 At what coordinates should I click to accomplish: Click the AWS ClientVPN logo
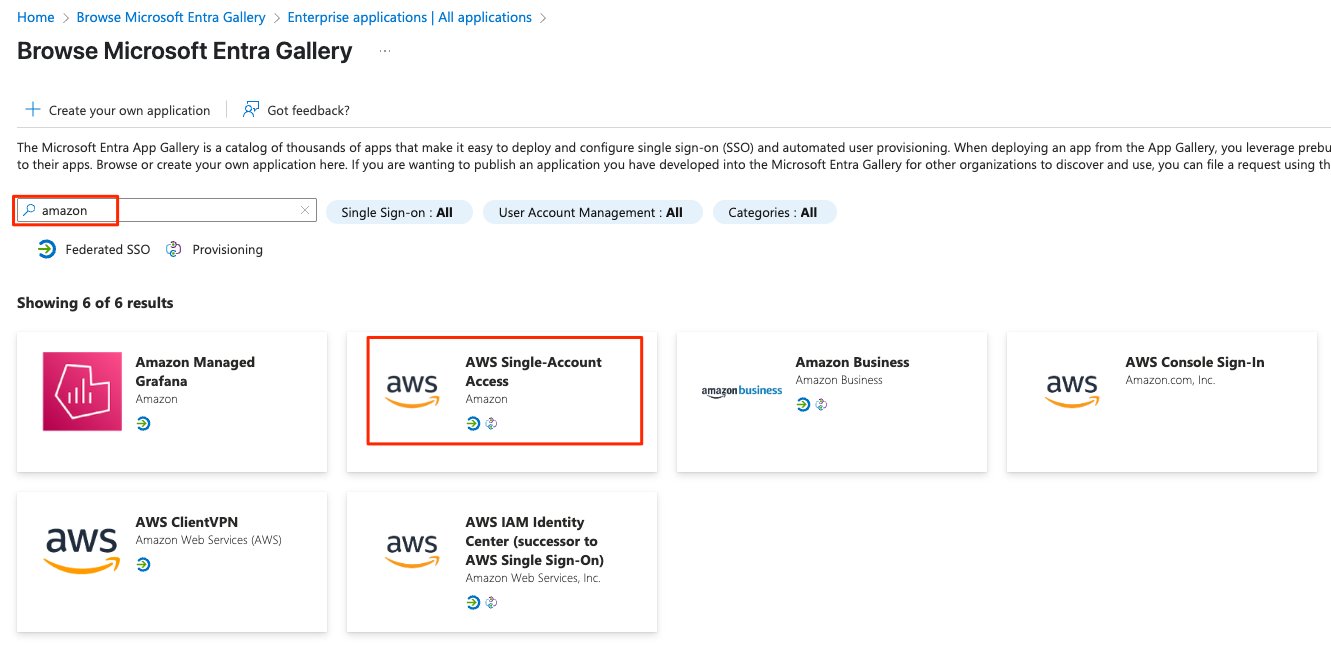pyautogui.click(x=82, y=551)
